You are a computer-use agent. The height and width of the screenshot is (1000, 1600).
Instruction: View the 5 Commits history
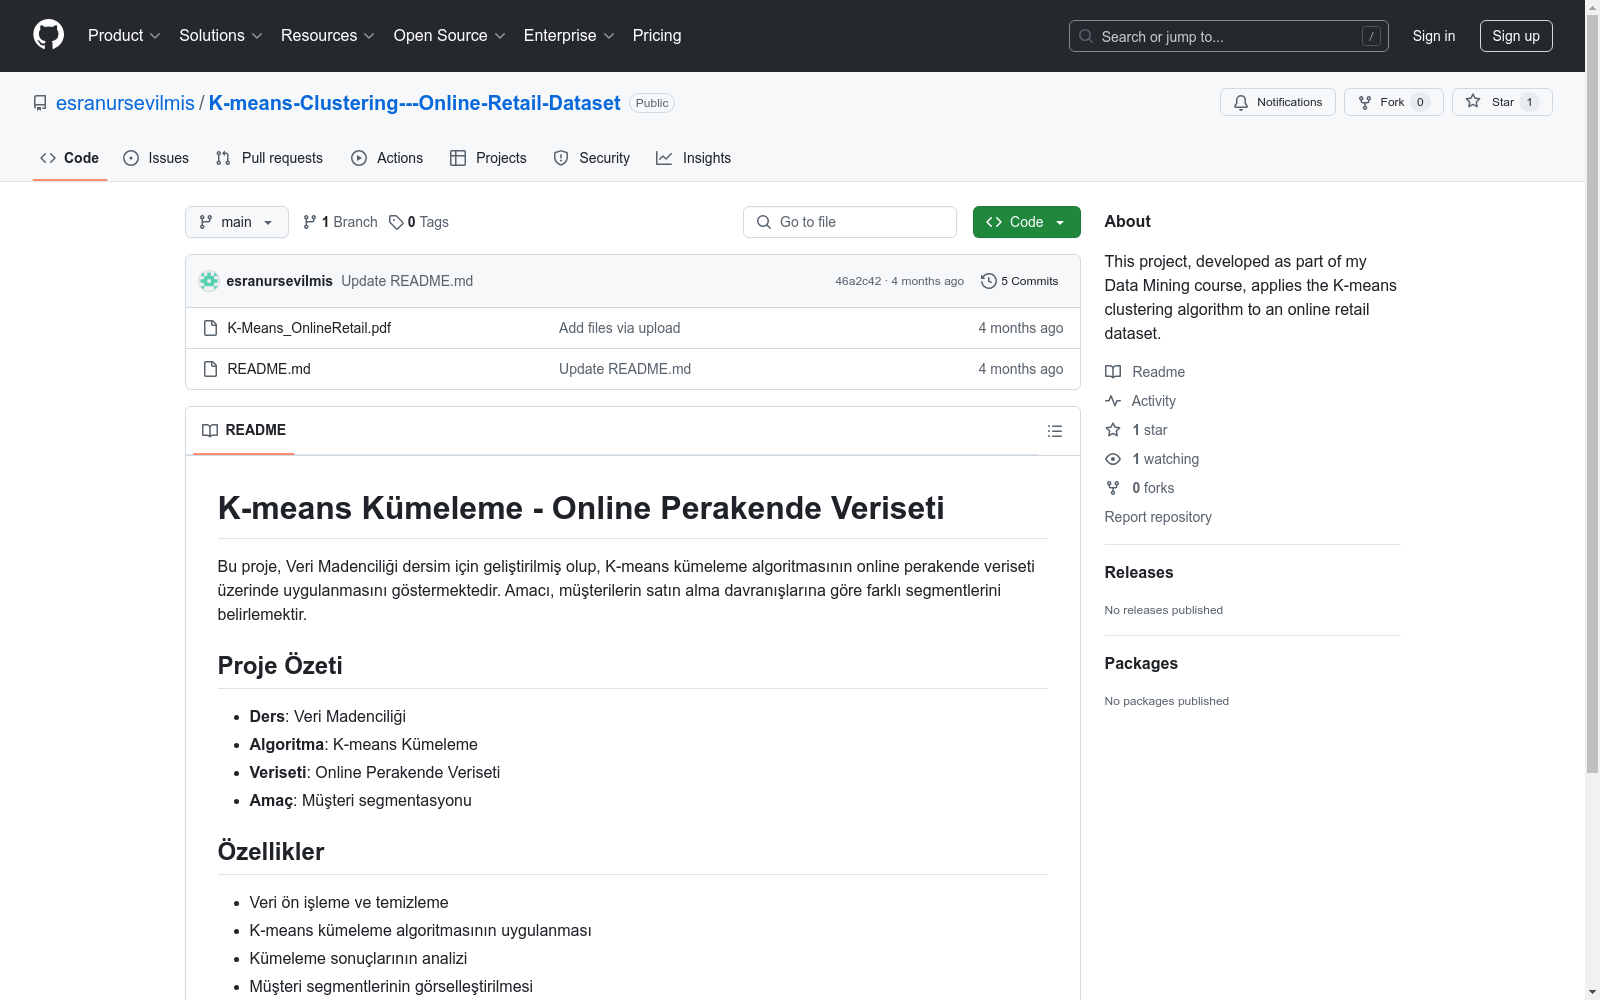pyautogui.click(x=1020, y=281)
